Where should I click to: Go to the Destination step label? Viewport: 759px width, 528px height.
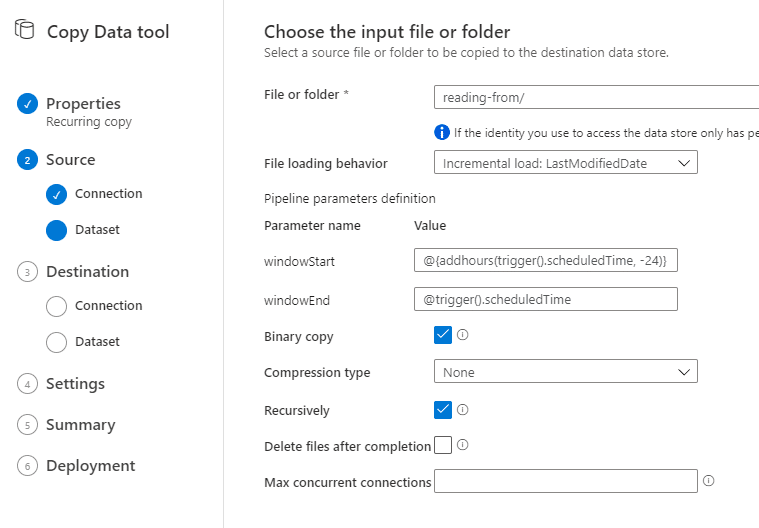88,272
